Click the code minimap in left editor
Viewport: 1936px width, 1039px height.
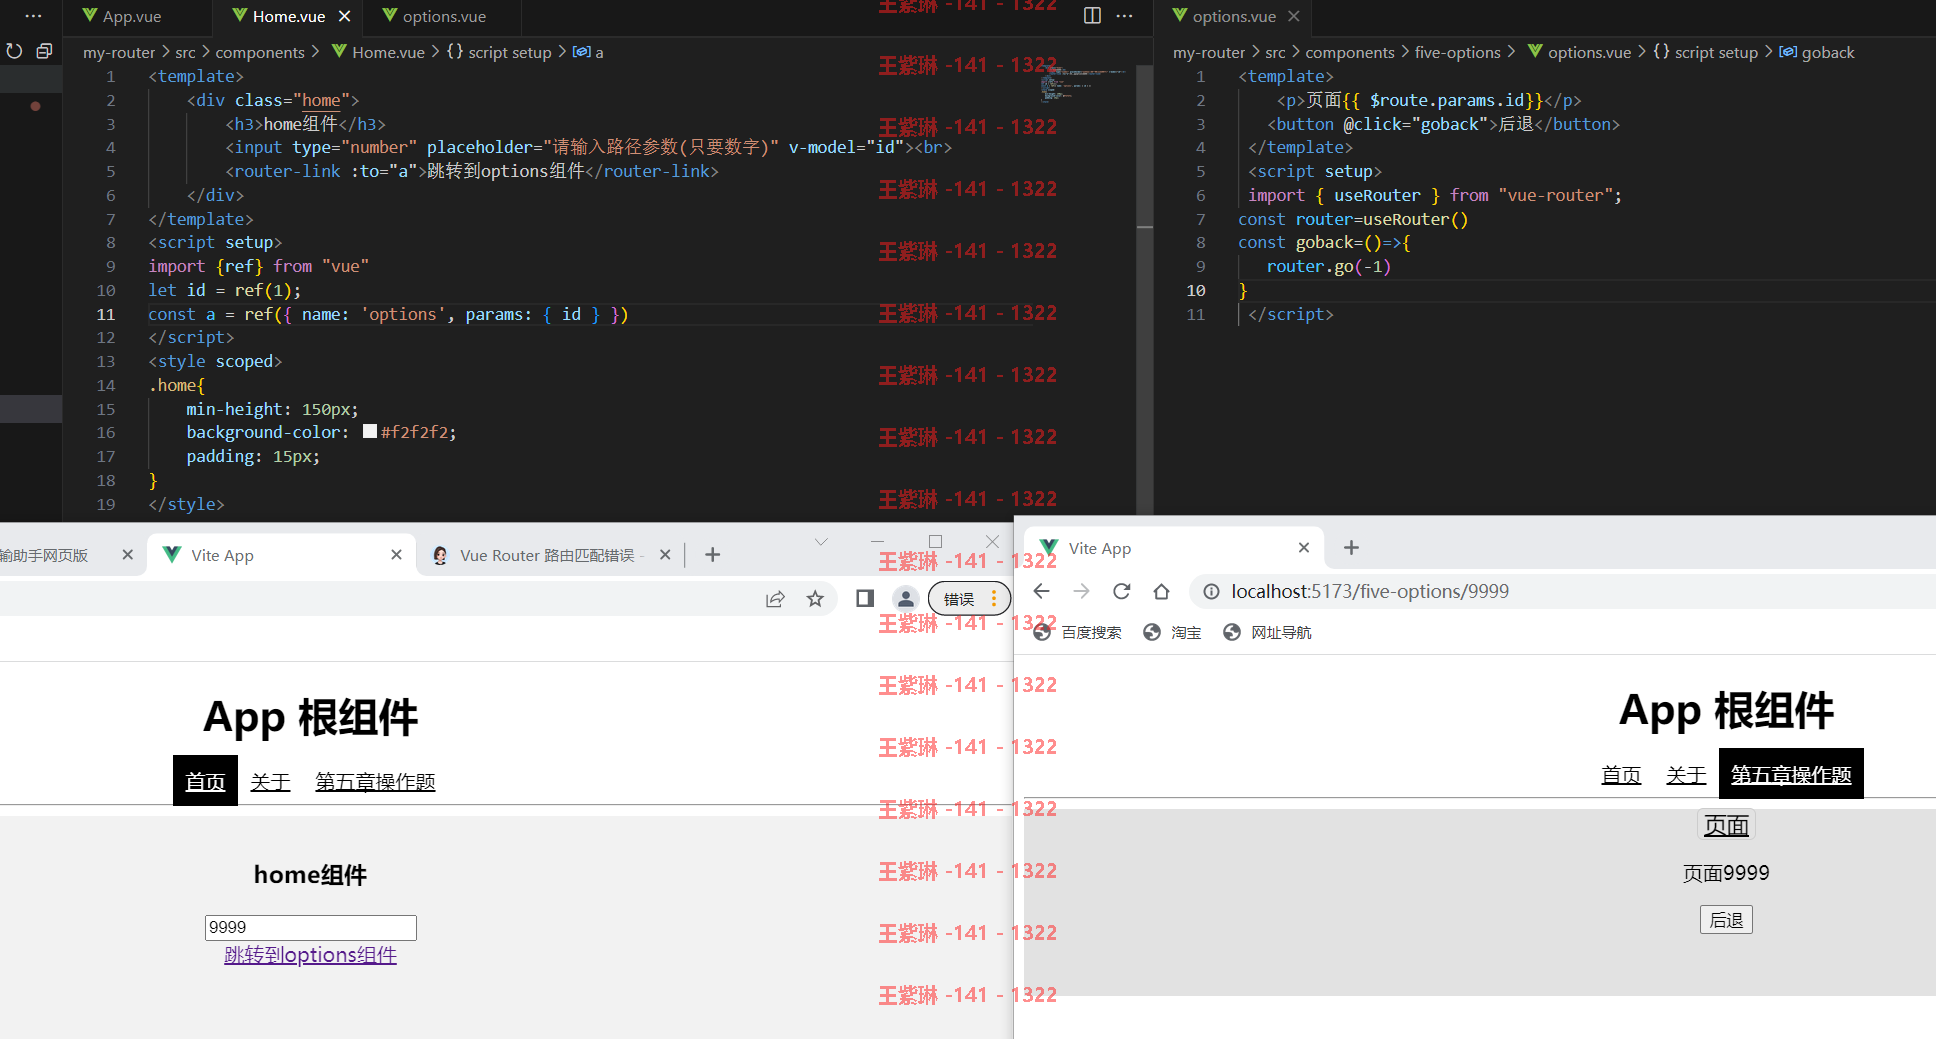(1084, 85)
